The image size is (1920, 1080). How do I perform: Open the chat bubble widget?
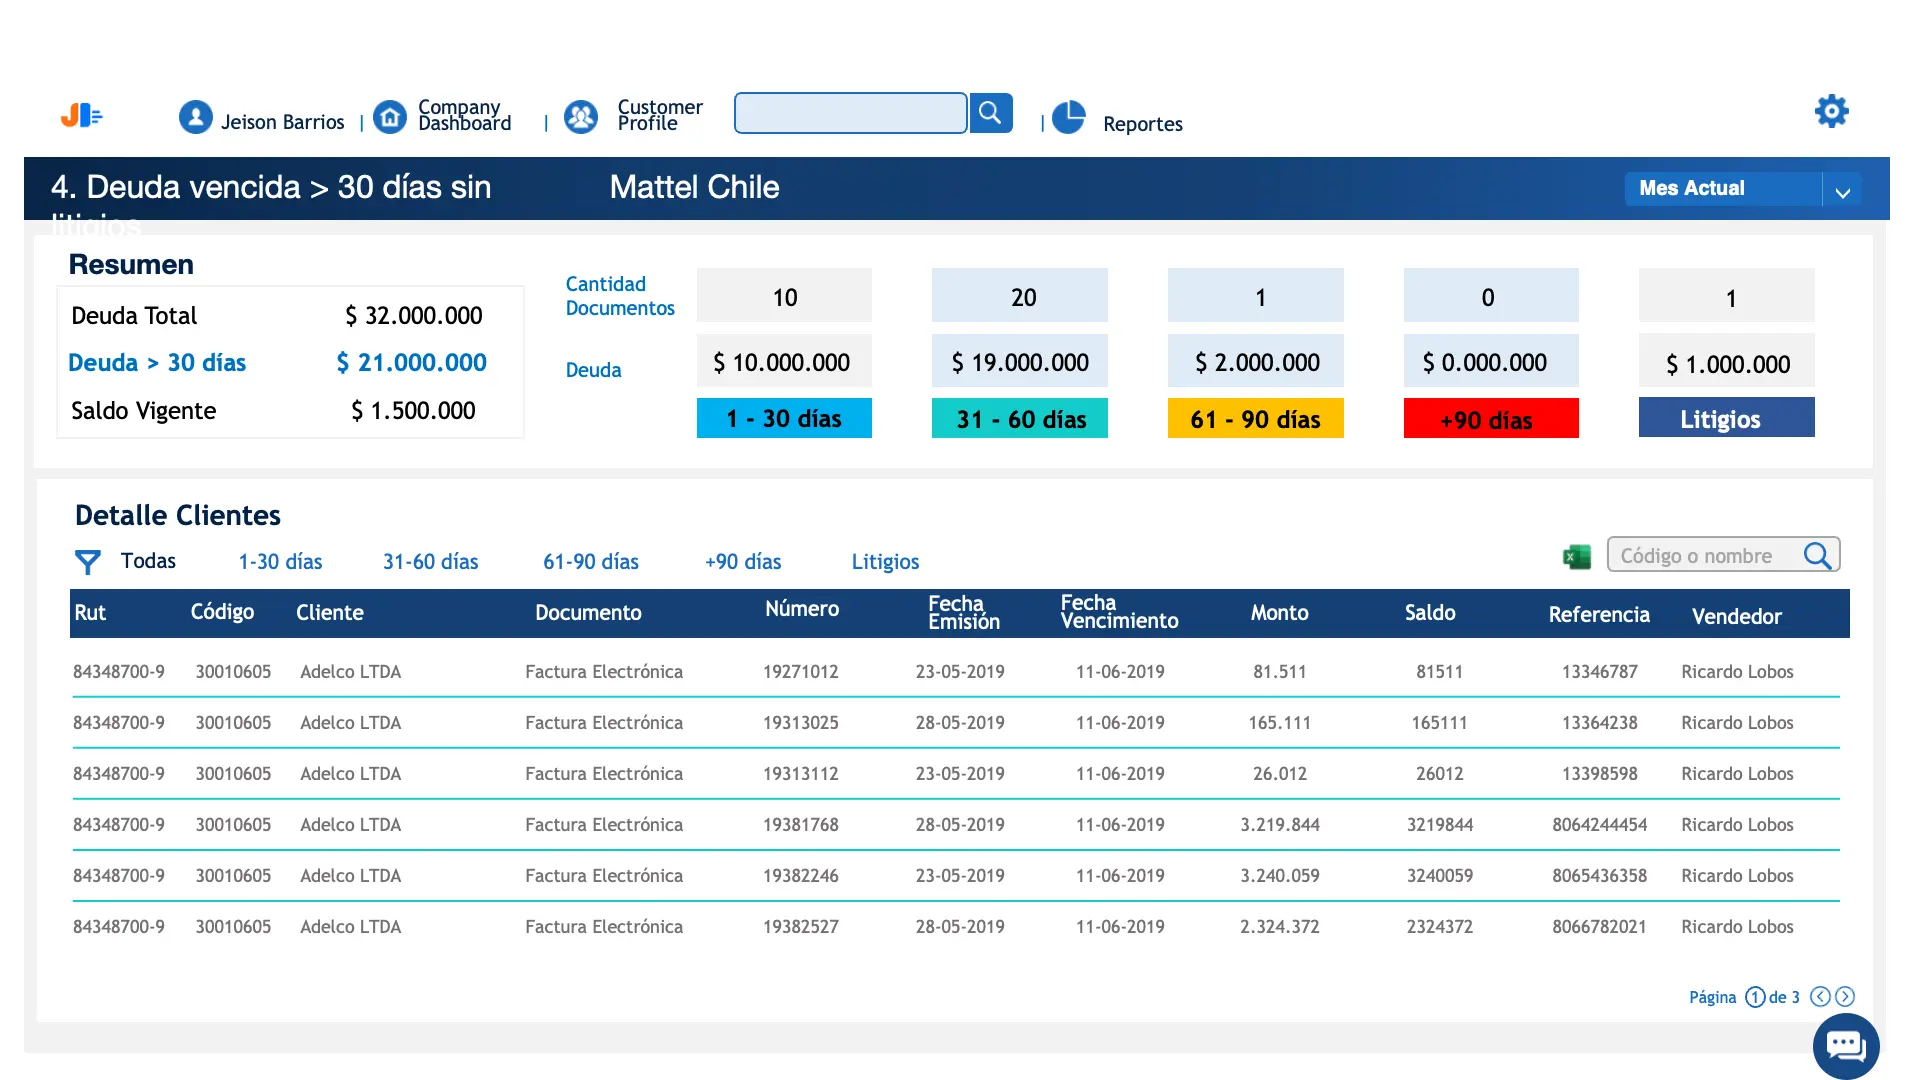[1846, 1046]
